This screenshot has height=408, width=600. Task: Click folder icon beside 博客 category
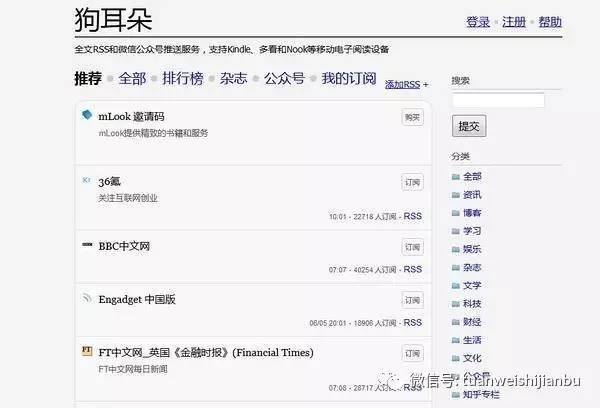pyautogui.click(x=455, y=213)
